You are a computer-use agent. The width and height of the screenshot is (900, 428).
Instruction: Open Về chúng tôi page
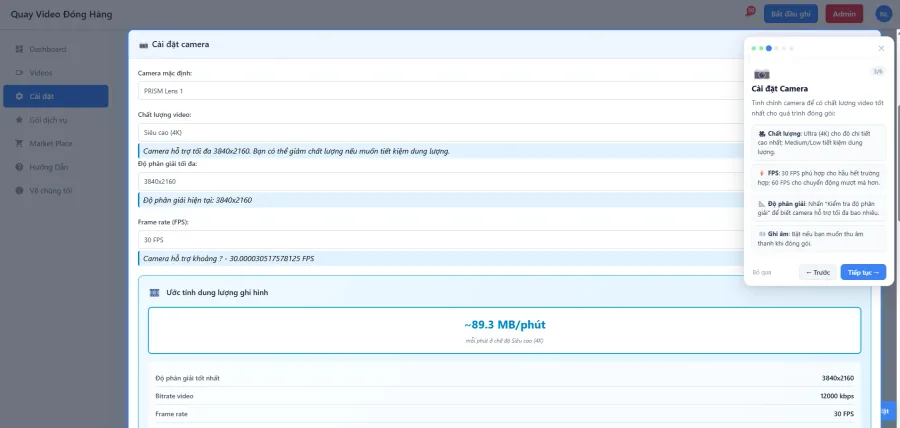(56, 190)
